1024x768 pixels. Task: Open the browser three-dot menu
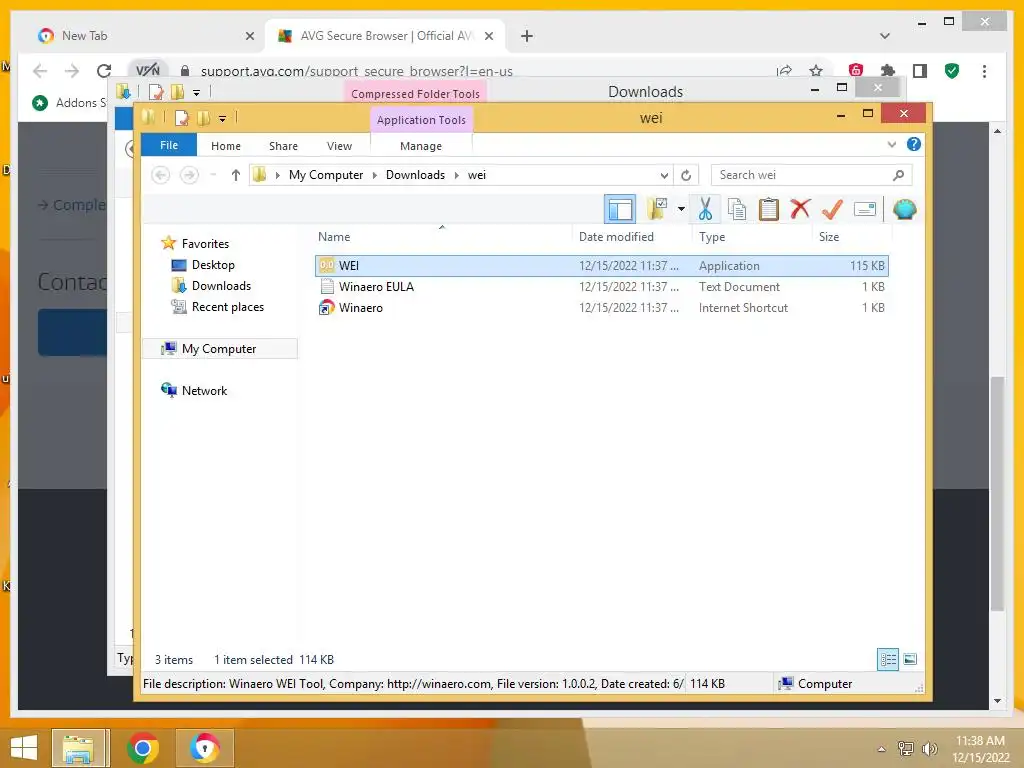coord(984,71)
